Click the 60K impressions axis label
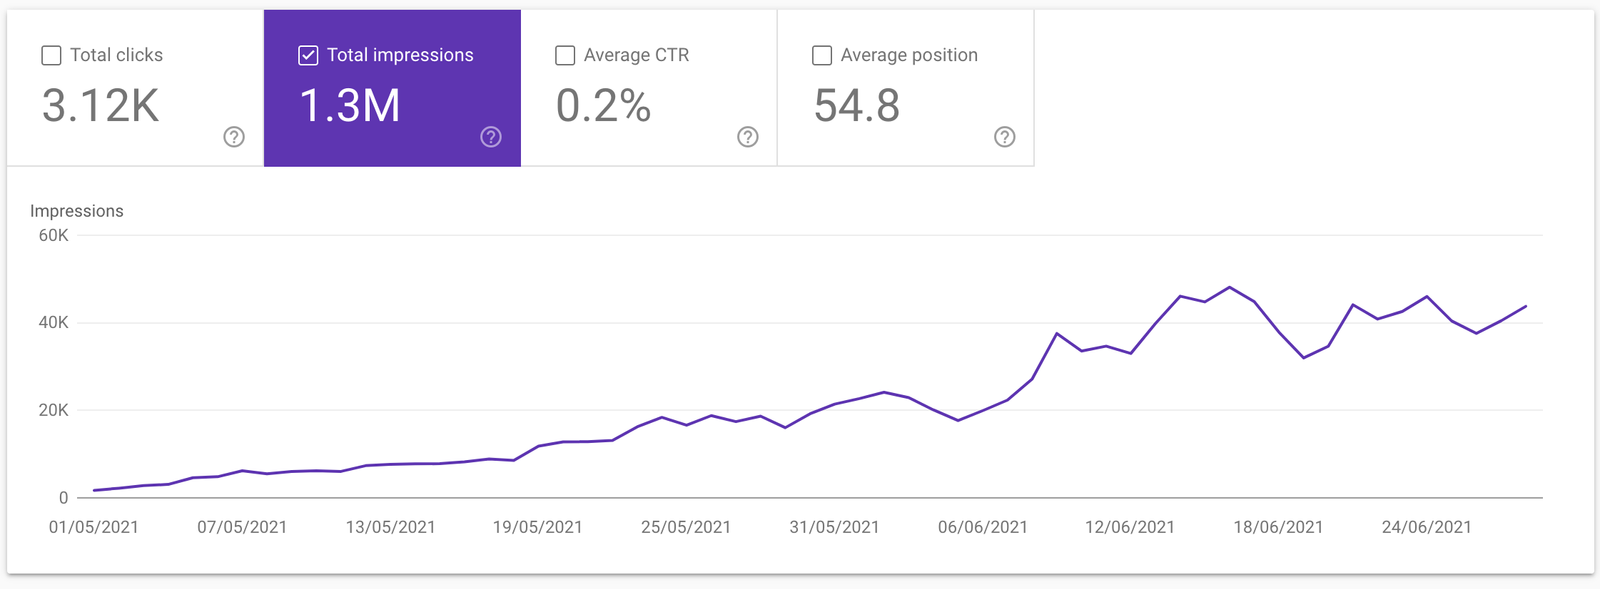The height and width of the screenshot is (589, 1600). (54, 236)
